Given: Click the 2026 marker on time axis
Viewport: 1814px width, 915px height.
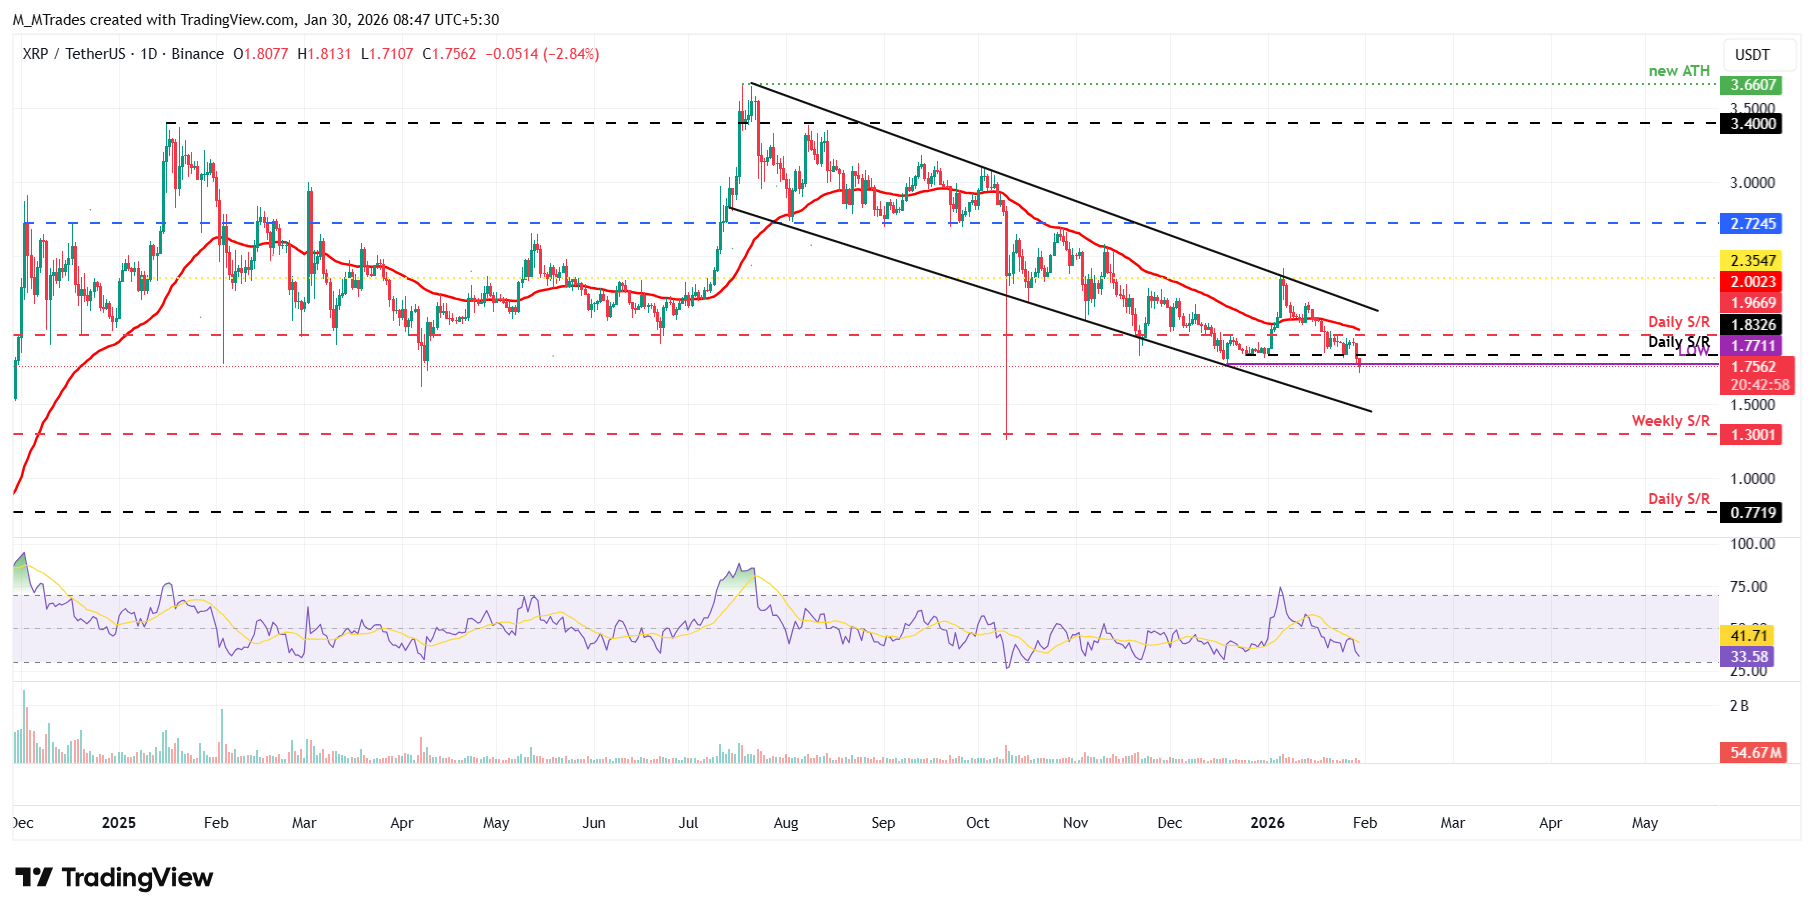Looking at the screenshot, I should [x=1267, y=823].
